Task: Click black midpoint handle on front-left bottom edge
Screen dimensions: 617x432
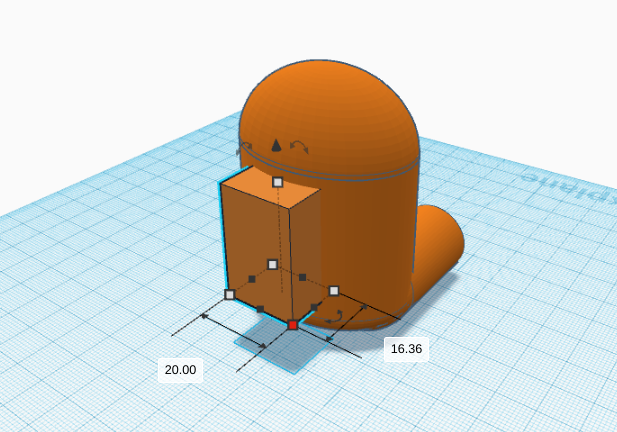Action: click(260, 309)
